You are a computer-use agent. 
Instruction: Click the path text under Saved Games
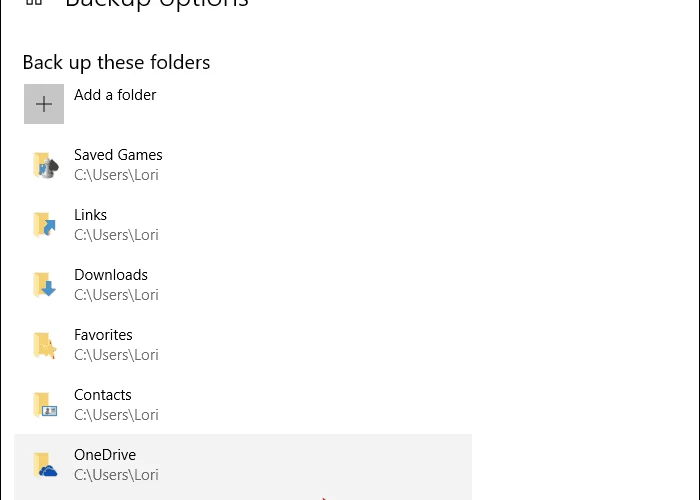point(116,175)
